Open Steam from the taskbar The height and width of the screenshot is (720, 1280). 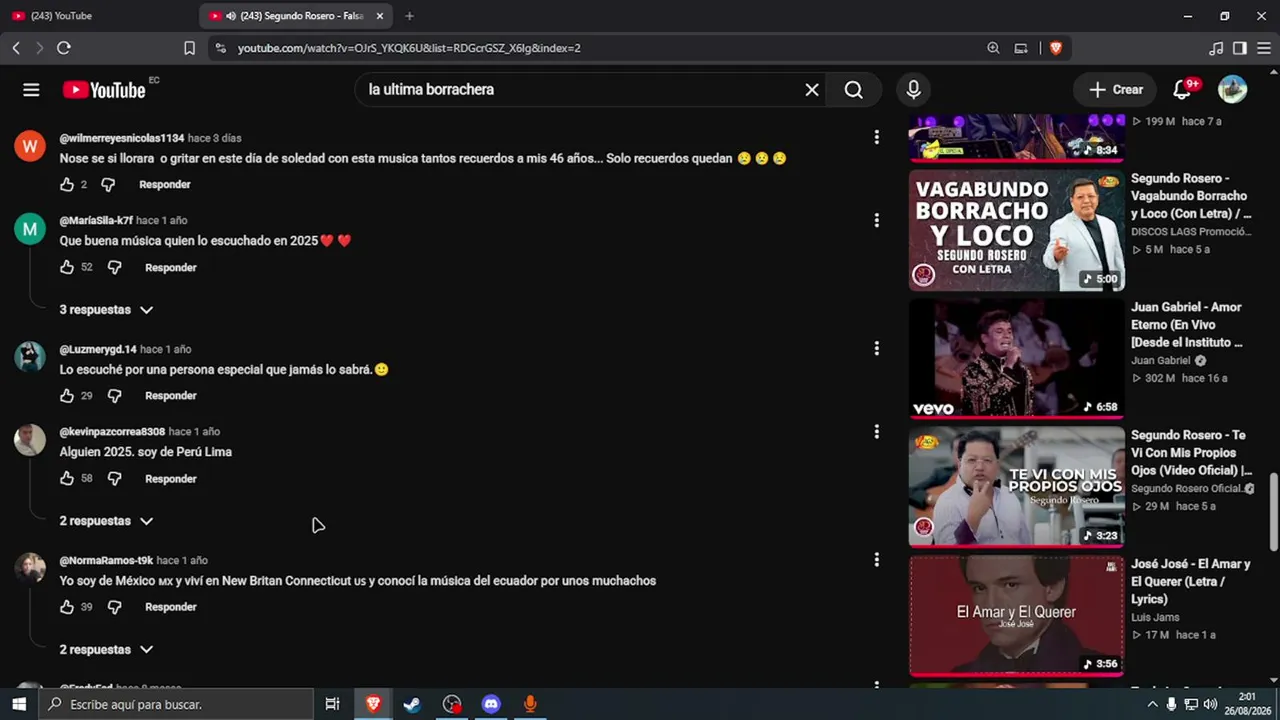412,704
